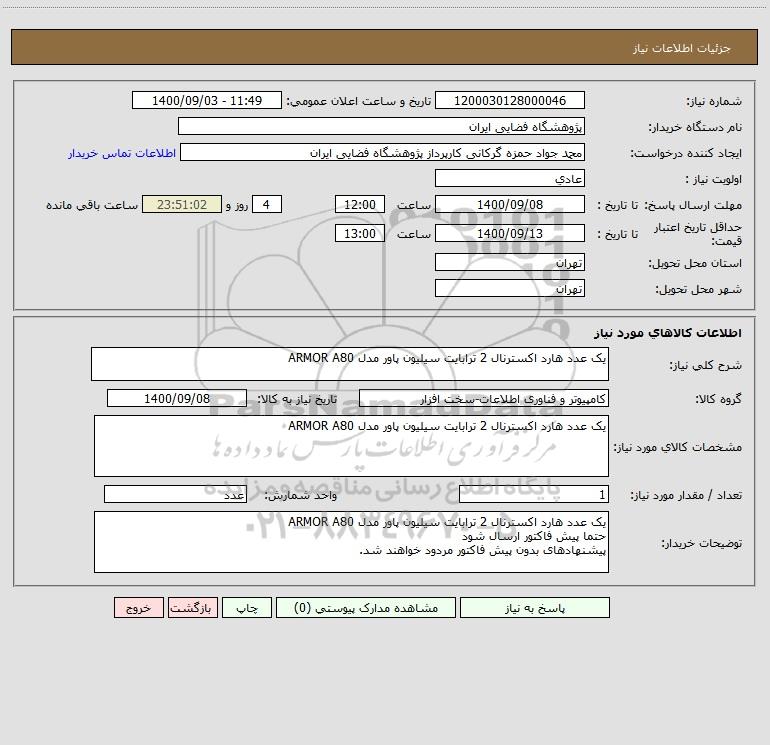Click تاریخ نیاز به کالا date field
The width and height of the screenshot is (770, 745).
click(177, 398)
